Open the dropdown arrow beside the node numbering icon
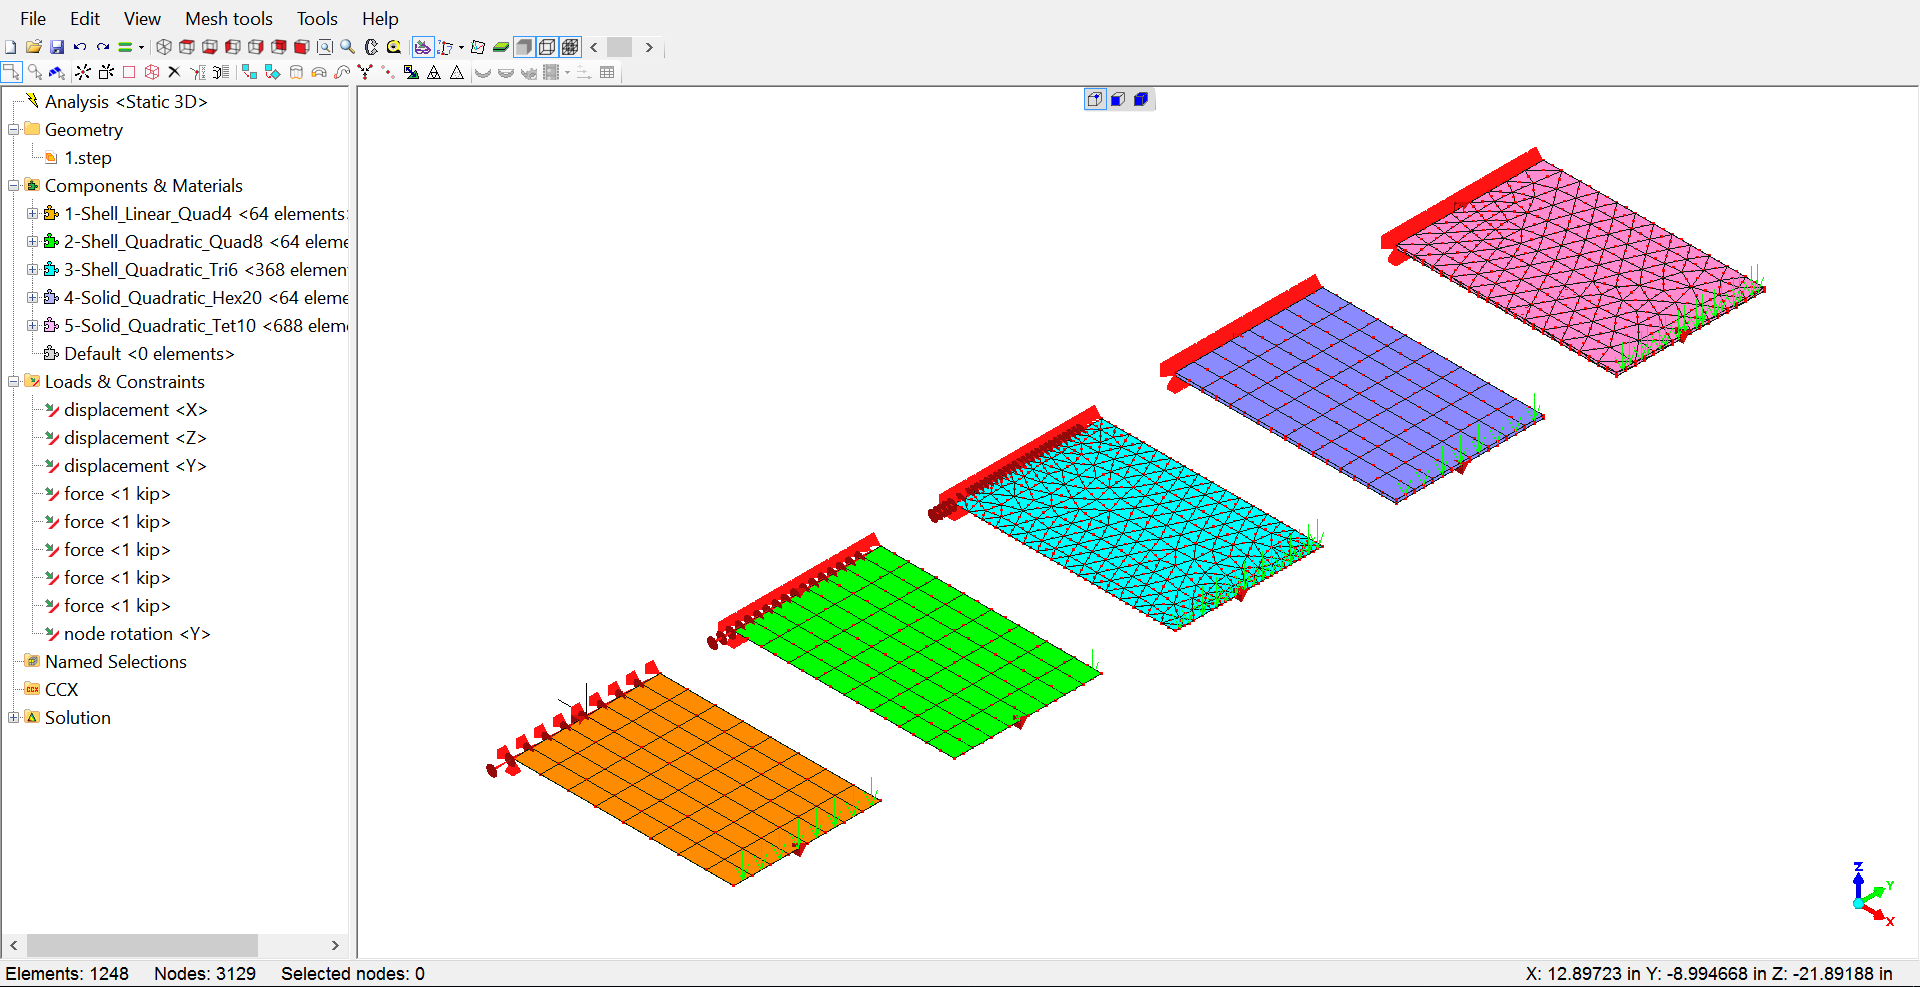The width and height of the screenshot is (1920, 987). (x=461, y=47)
